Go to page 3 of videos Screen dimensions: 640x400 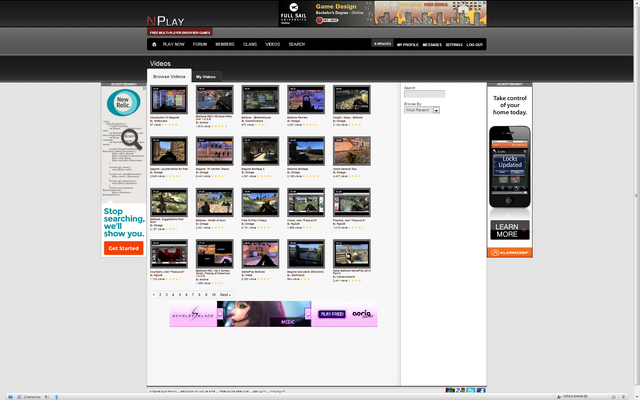(167, 295)
